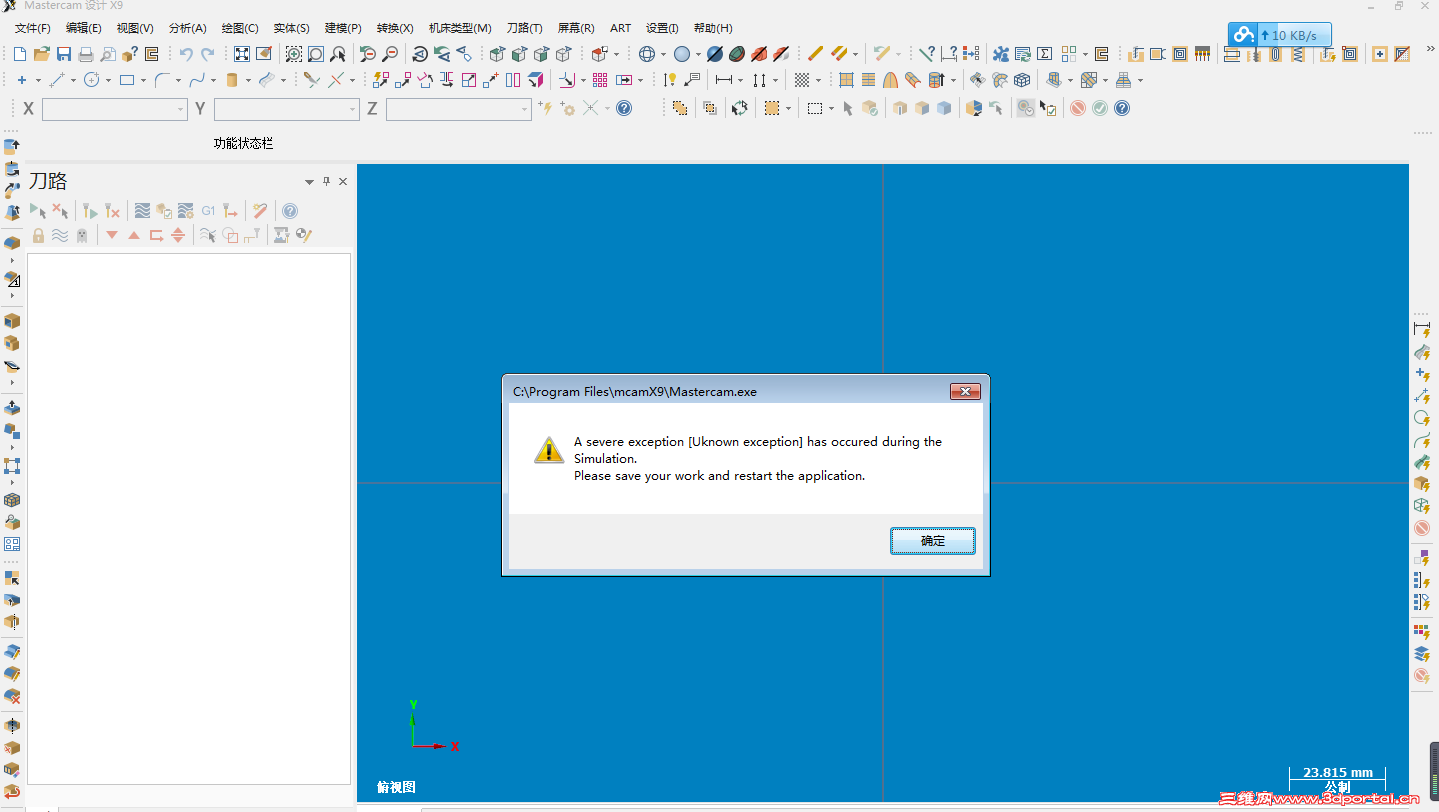This screenshot has height=812, width=1439.
Task: Click the rectangle drawing tool icon
Action: 127,80
